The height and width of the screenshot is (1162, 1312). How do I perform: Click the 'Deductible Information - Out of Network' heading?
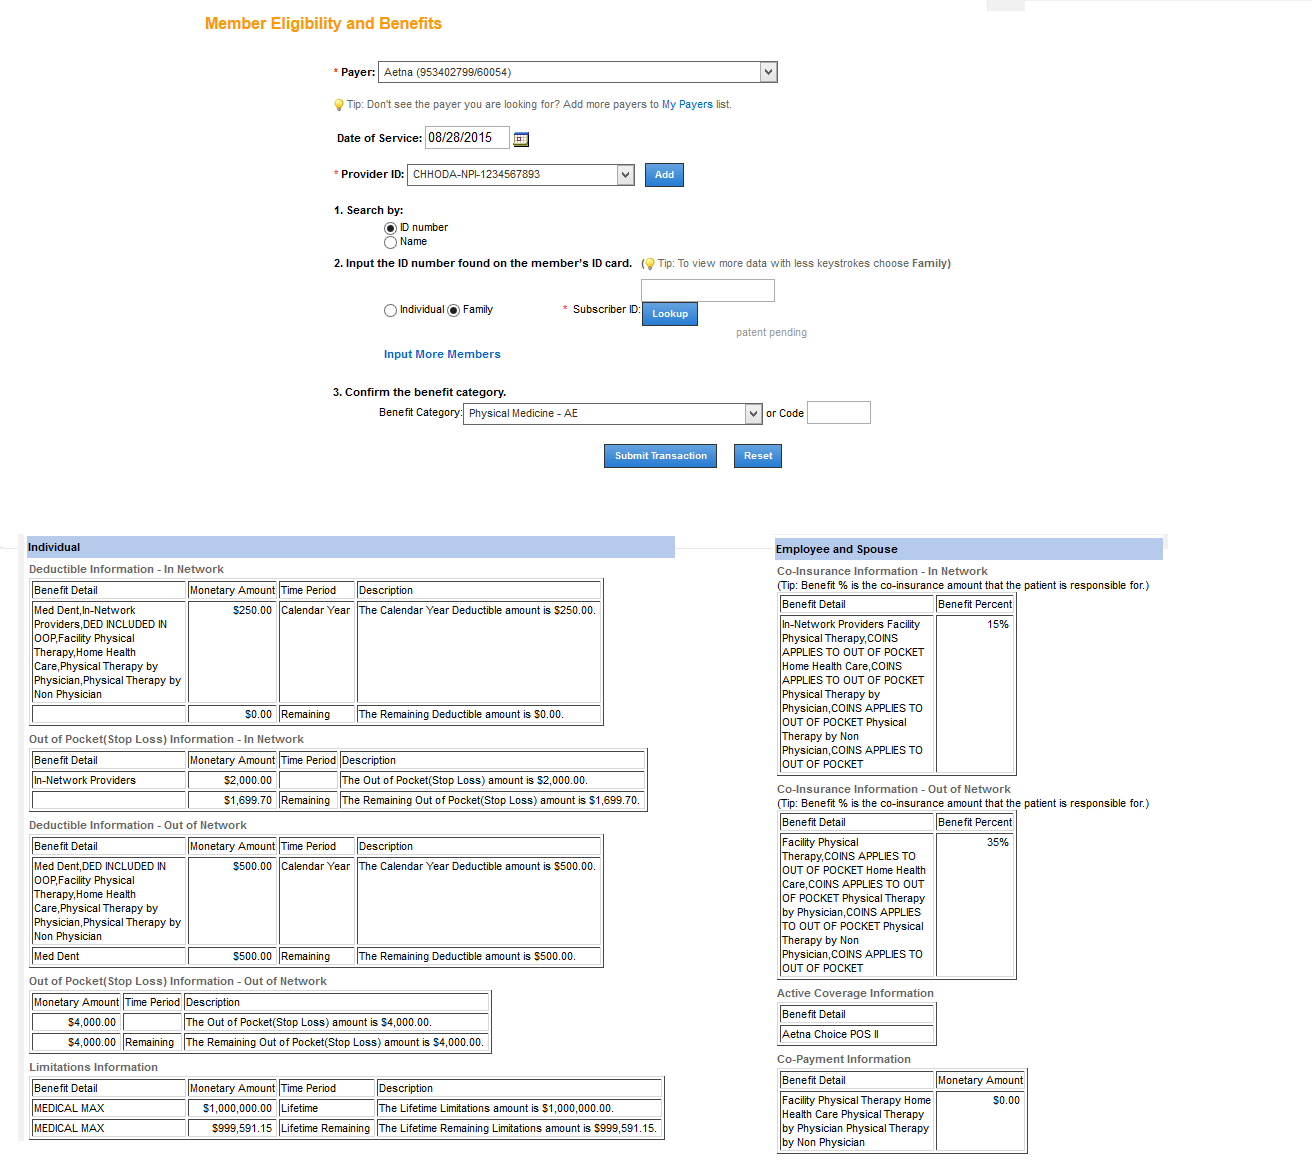(x=138, y=825)
